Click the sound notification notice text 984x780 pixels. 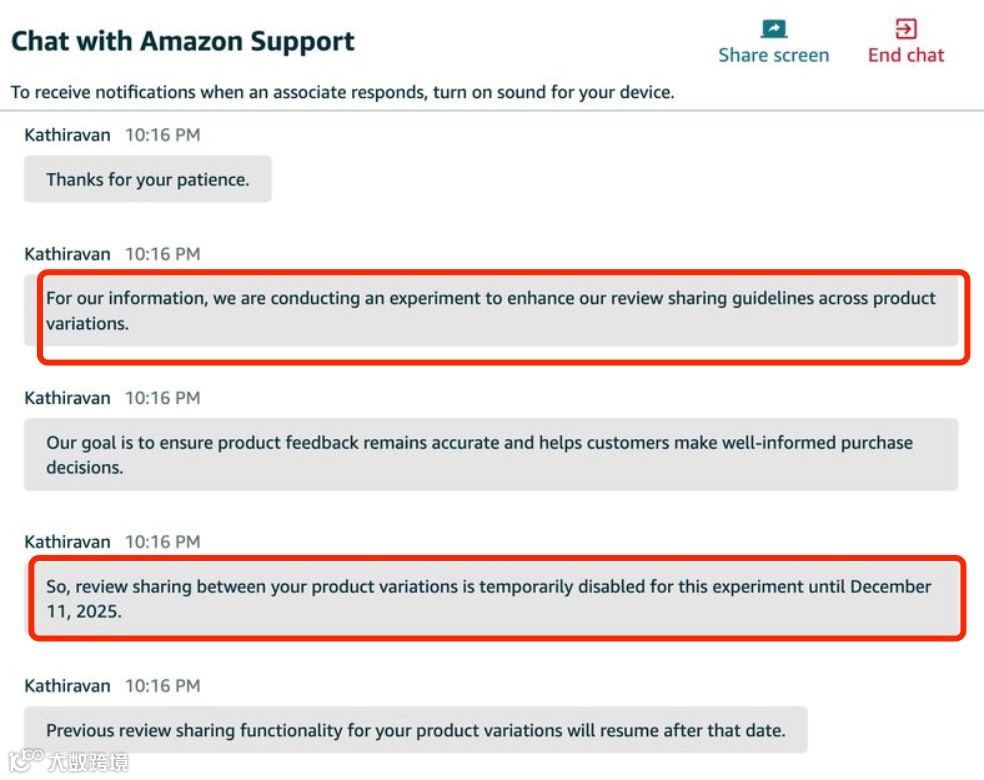(x=343, y=93)
